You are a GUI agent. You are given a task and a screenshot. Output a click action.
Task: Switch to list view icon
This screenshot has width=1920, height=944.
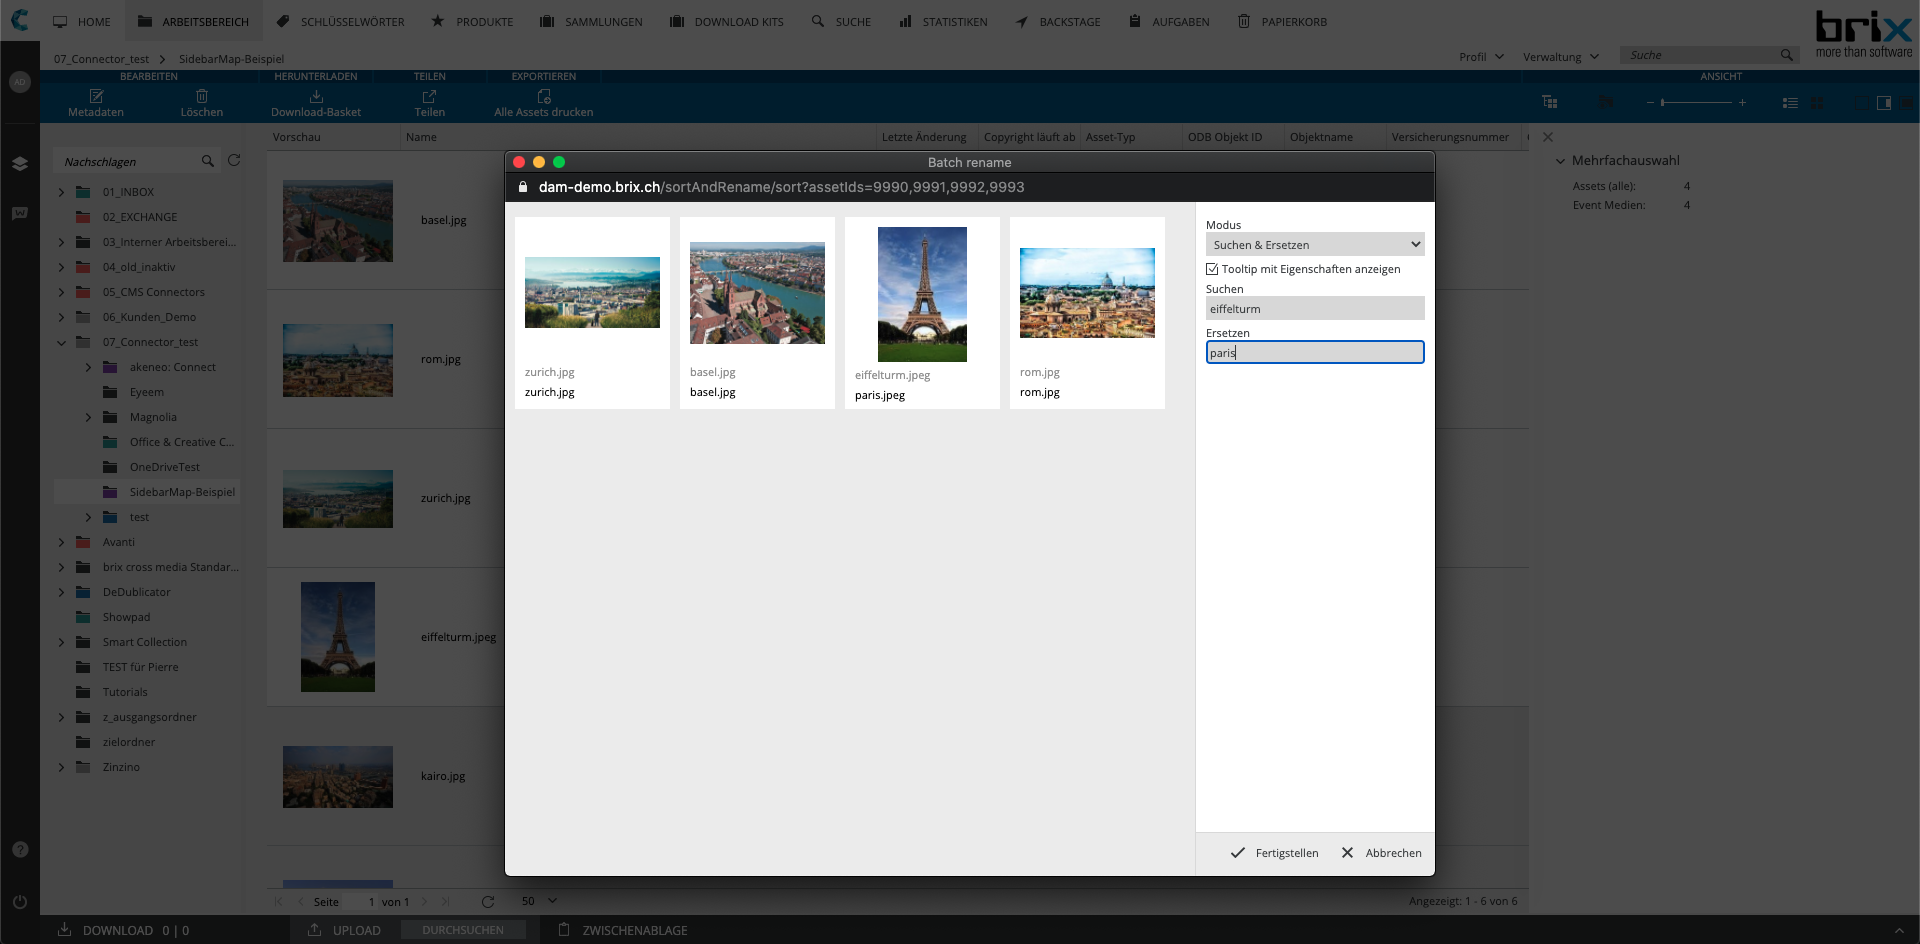1790,102
